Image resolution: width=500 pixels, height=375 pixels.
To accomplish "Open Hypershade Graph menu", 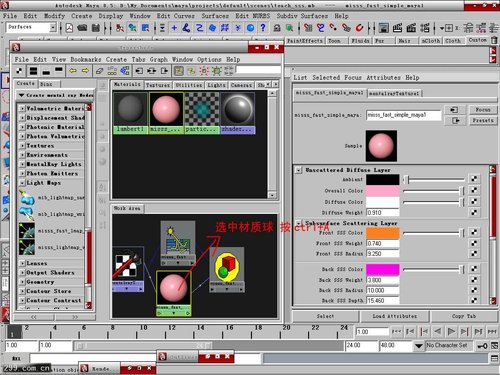I will pos(158,59).
